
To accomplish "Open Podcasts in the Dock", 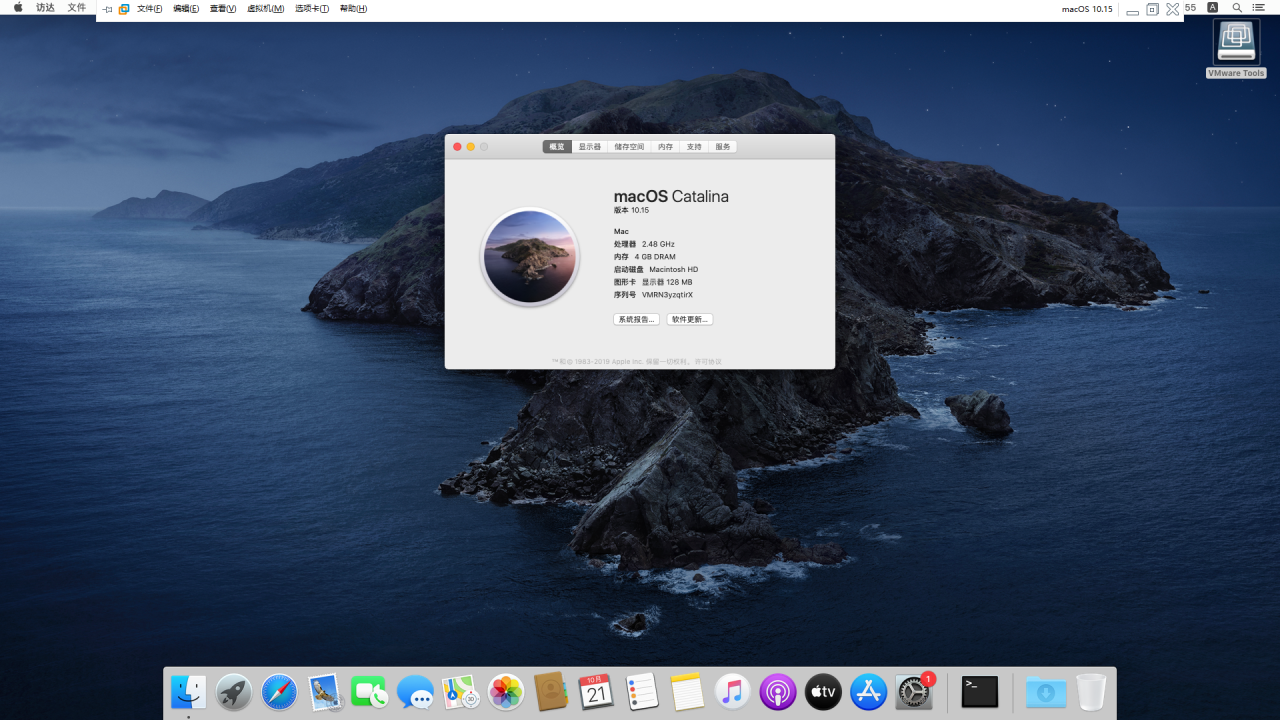I will pyautogui.click(x=777, y=691).
